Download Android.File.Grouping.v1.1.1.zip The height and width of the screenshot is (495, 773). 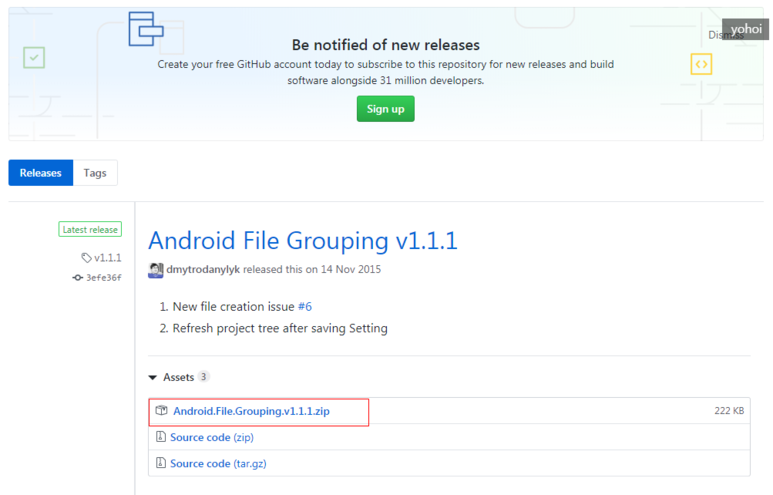tap(251, 411)
